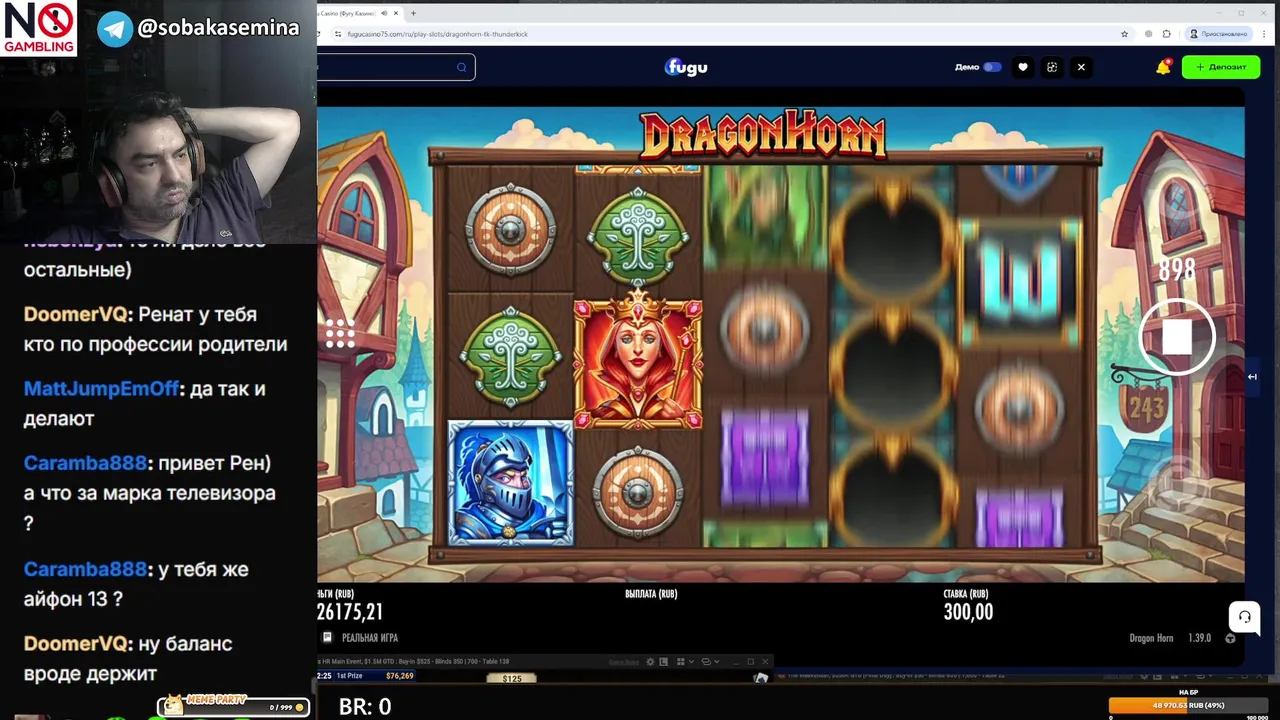The image size is (1280, 720).
Task: Click the red queen symbol on reel
Action: (638, 362)
